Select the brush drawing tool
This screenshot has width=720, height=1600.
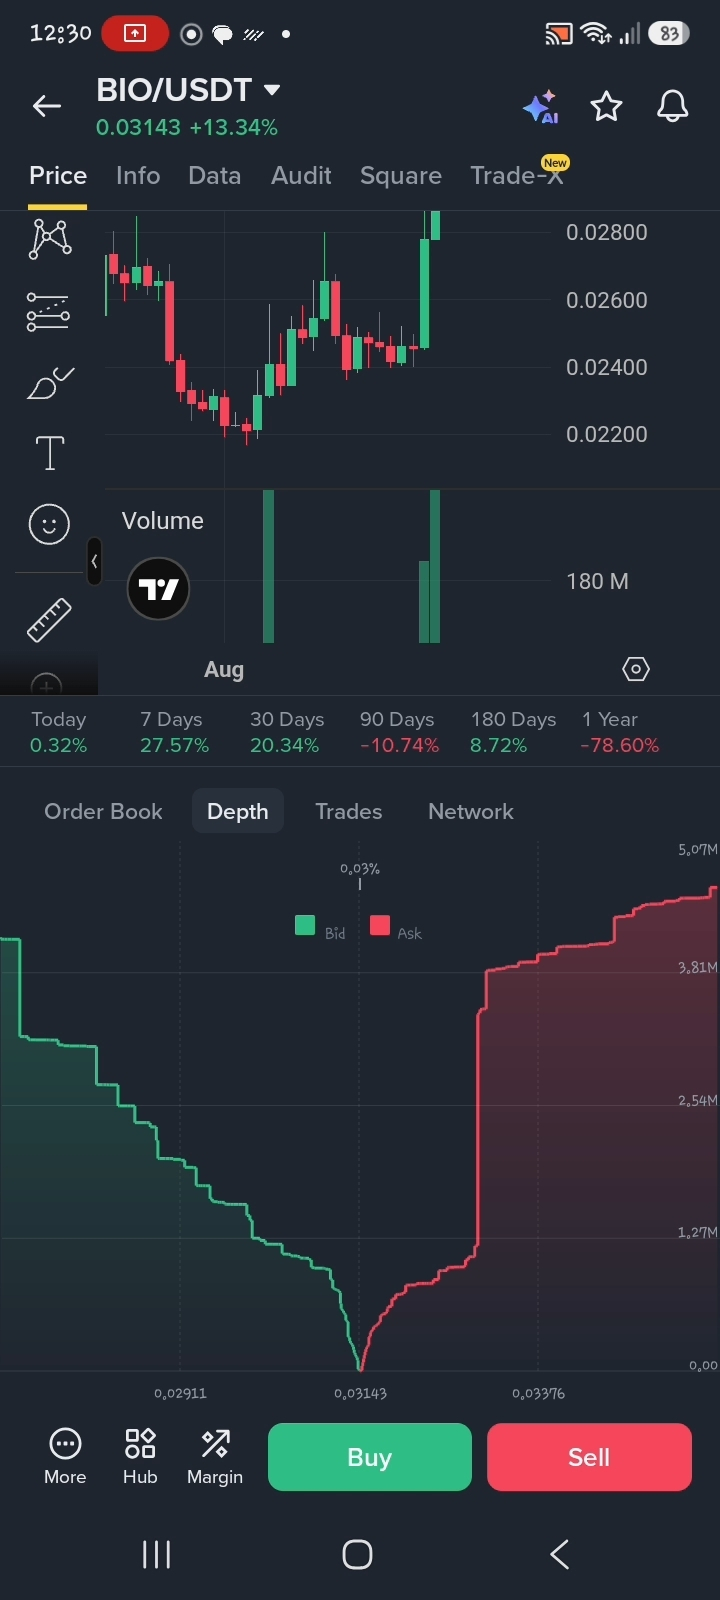(50, 383)
